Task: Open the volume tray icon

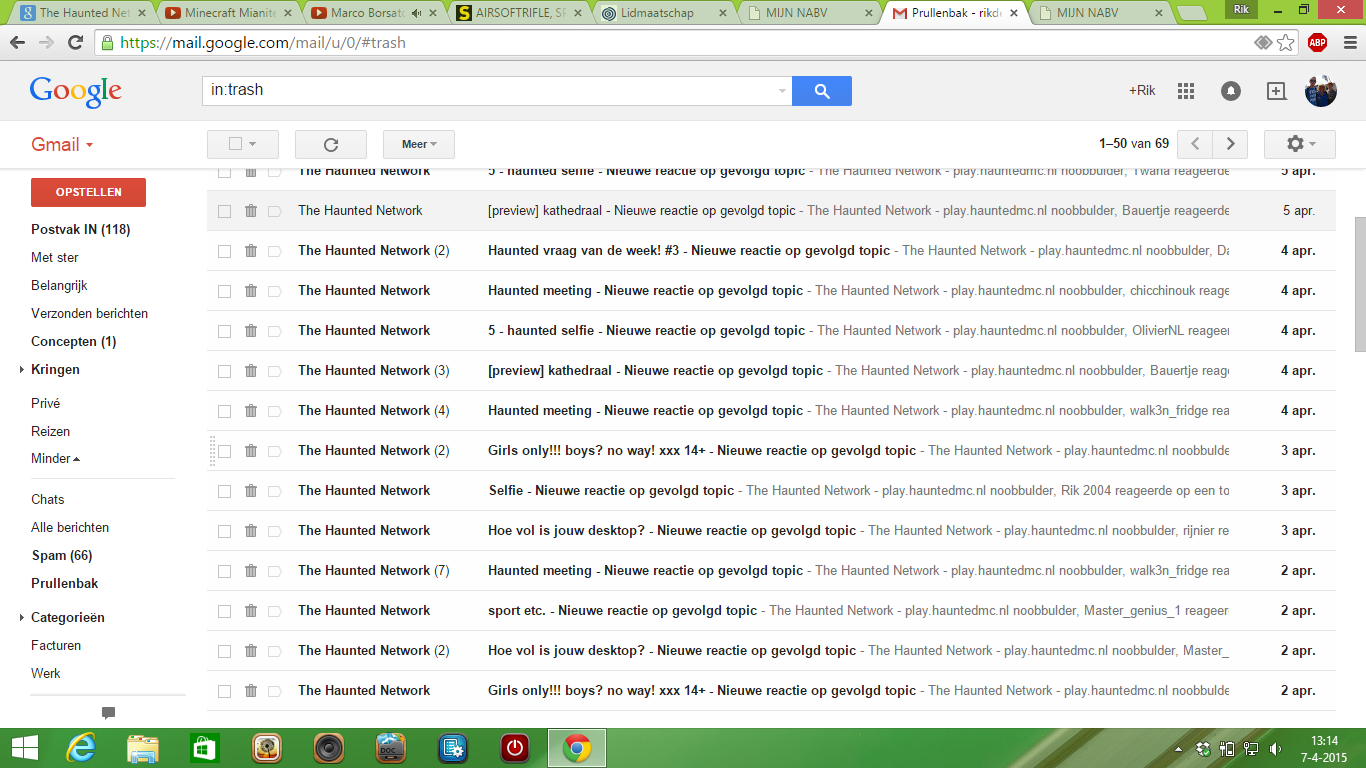Action: pos(1276,749)
